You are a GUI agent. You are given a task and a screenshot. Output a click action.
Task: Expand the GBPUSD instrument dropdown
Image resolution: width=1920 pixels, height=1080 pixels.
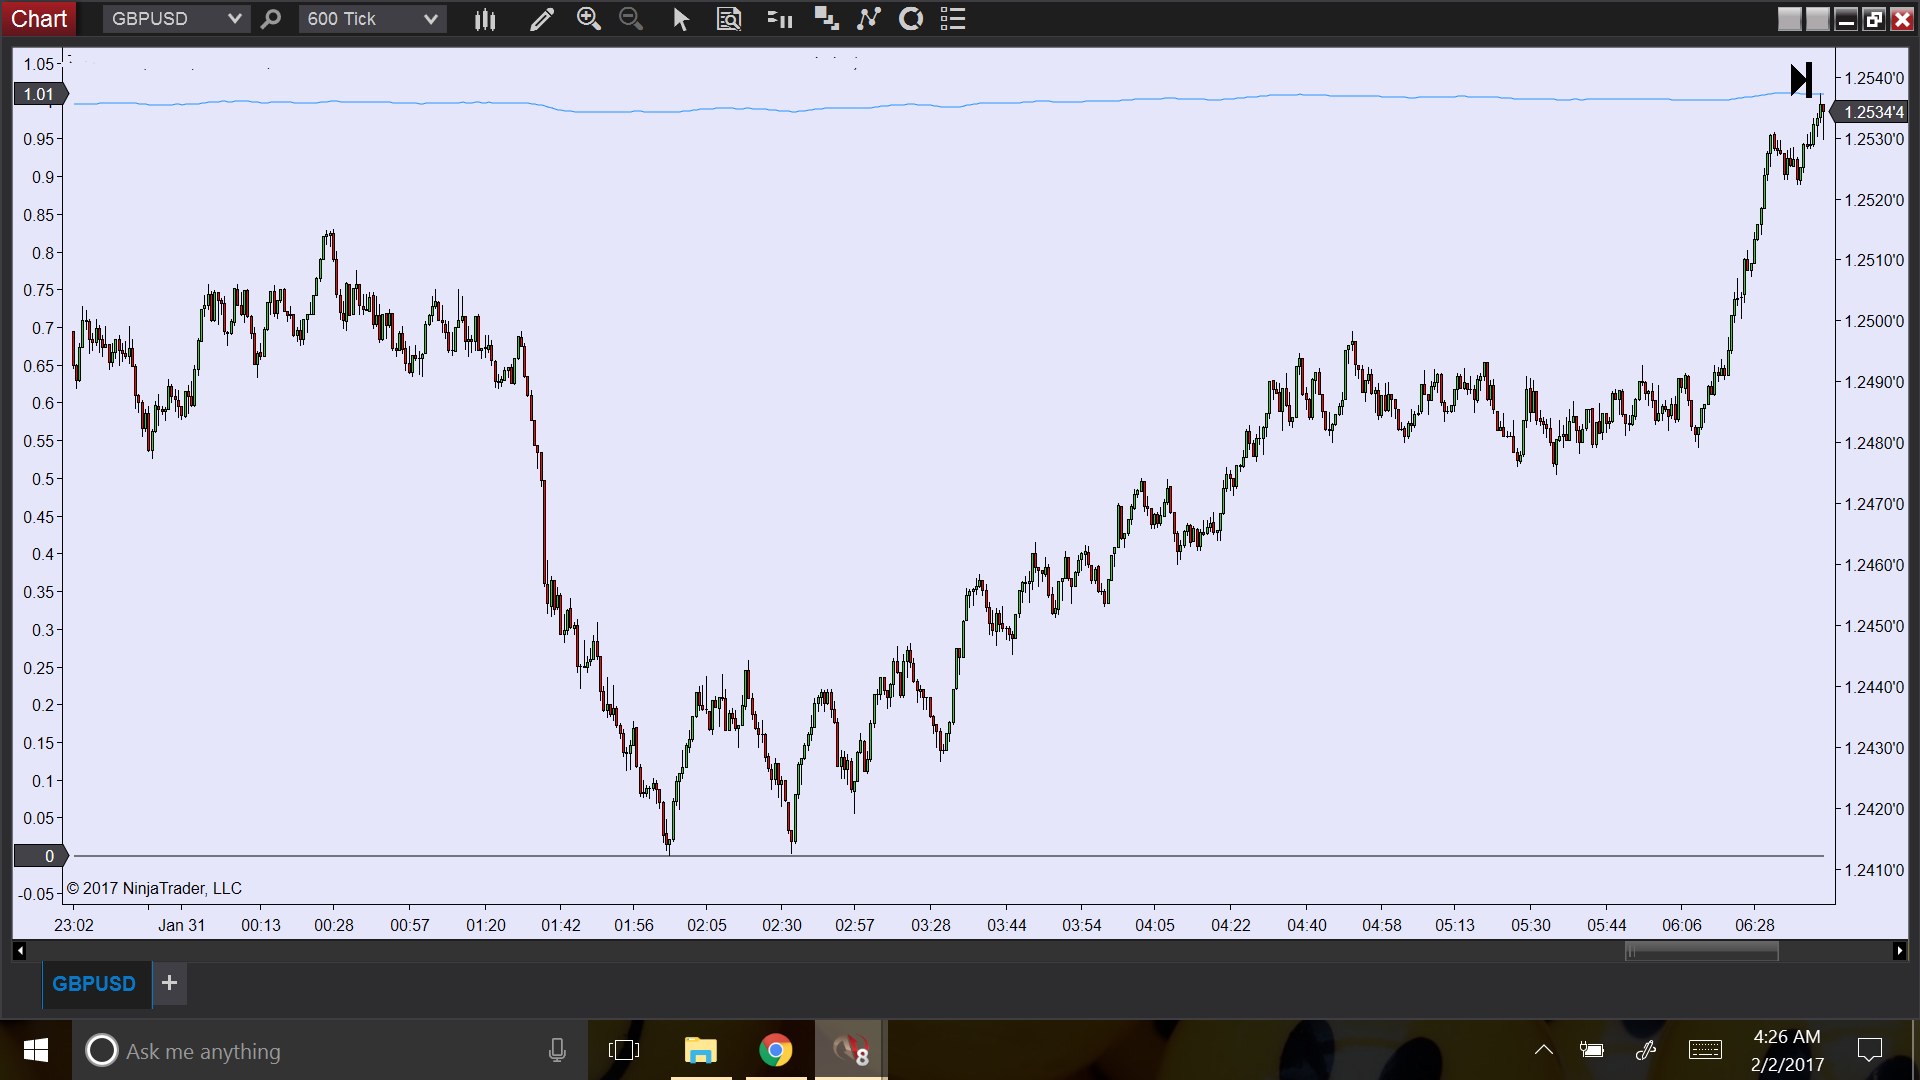point(234,19)
